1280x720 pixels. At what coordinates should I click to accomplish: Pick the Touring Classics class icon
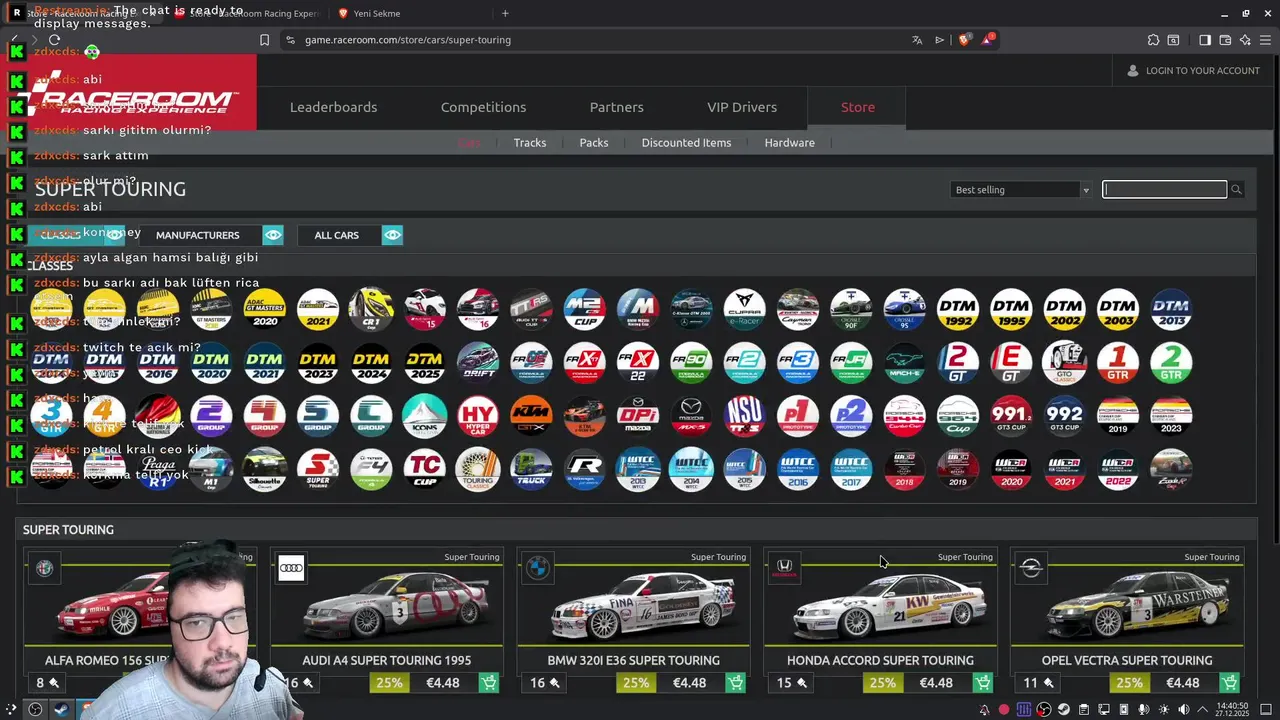(x=478, y=469)
